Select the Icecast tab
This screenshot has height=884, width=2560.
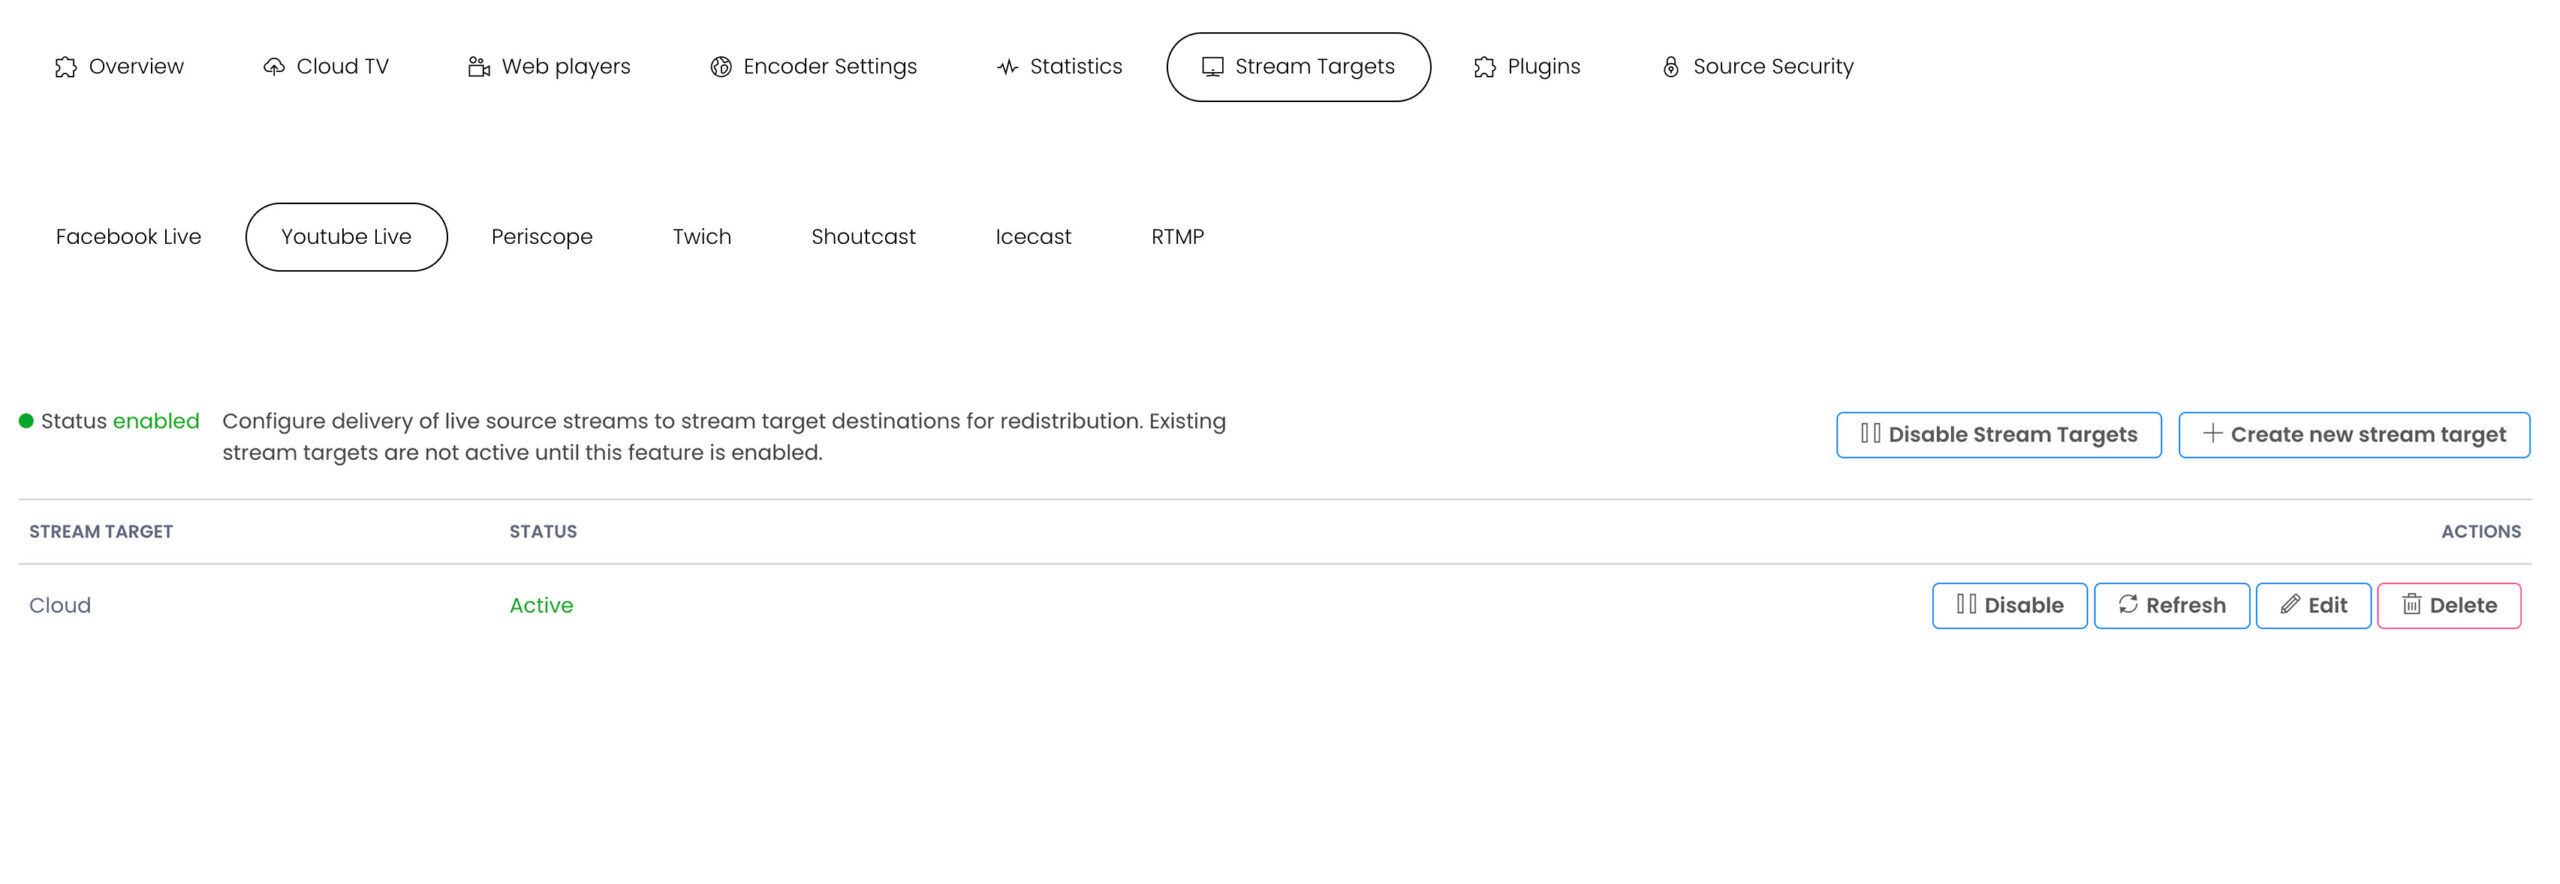tap(1032, 237)
